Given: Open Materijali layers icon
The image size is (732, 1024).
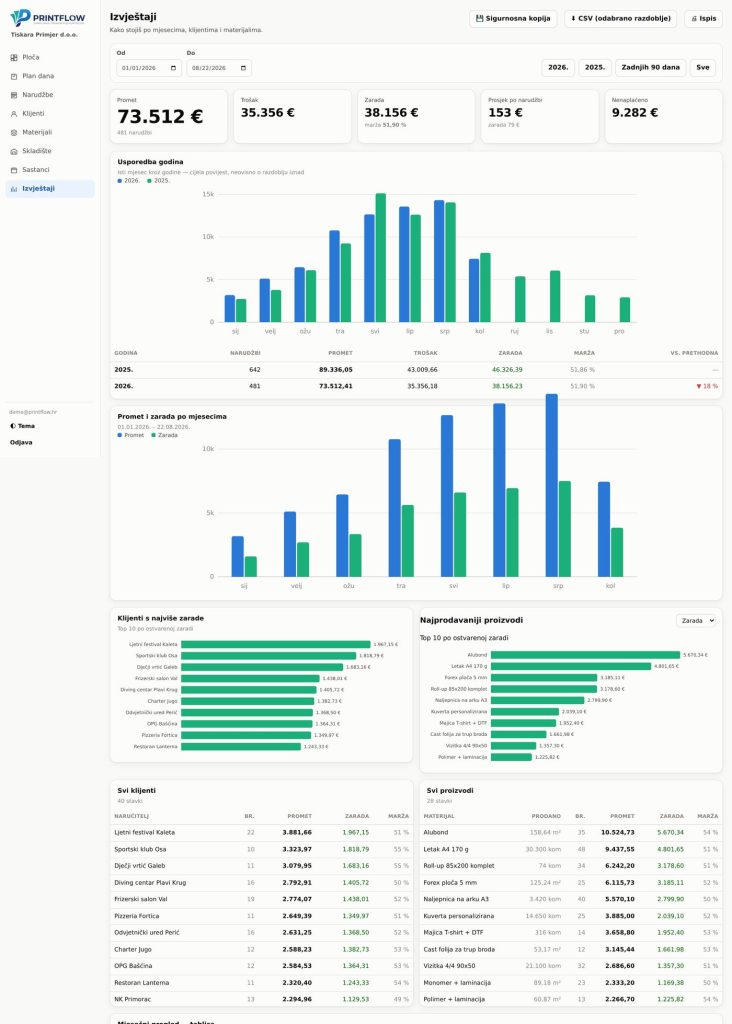Looking at the screenshot, I should (14, 133).
